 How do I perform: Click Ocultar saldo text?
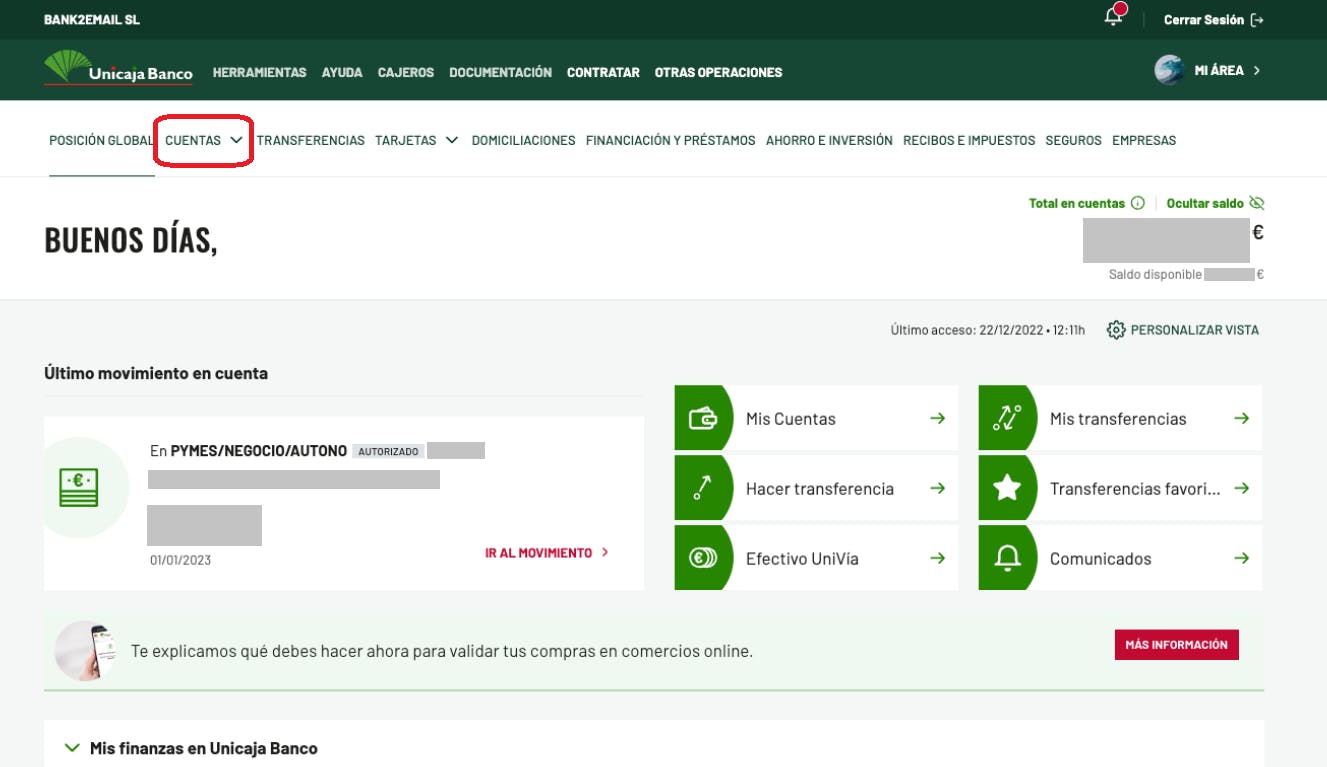point(1205,203)
